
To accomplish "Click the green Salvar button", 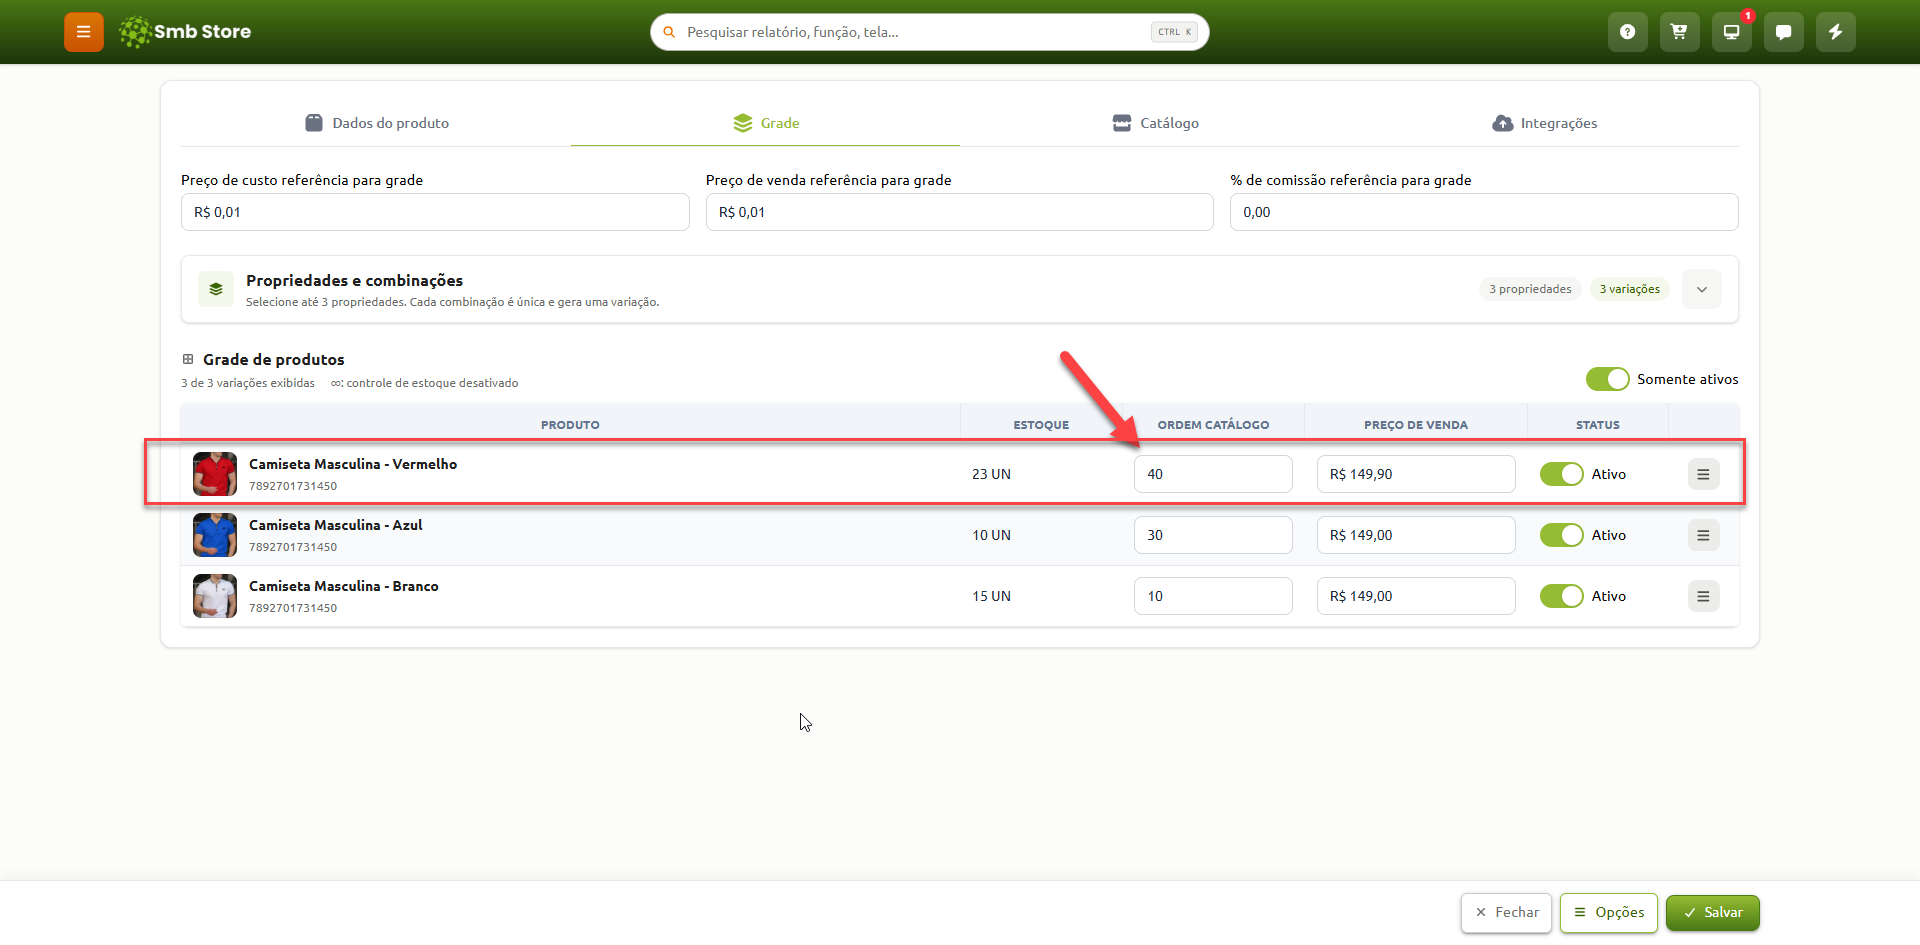I will coord(1713,913).
